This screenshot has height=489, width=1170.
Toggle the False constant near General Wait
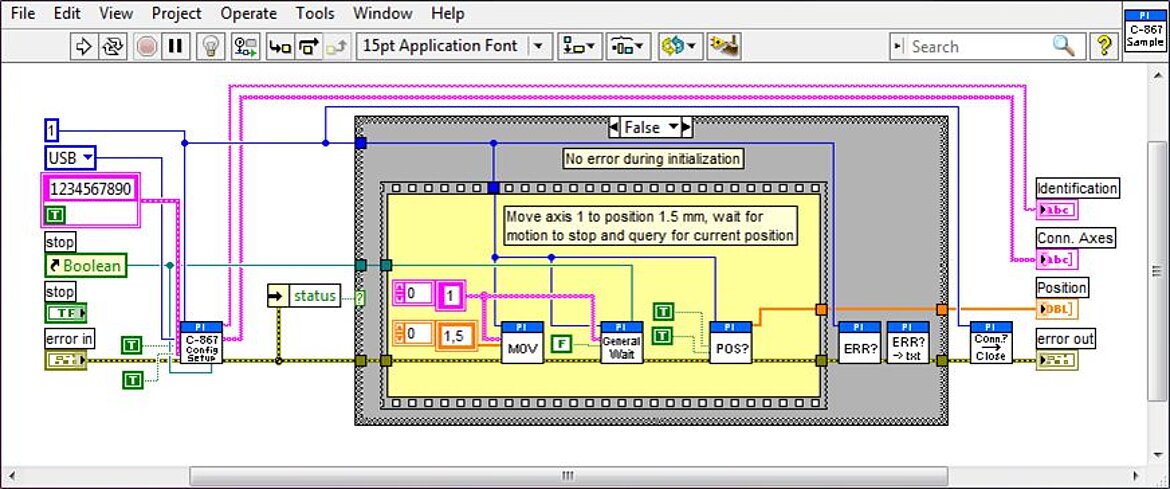[x=560, y=344]
